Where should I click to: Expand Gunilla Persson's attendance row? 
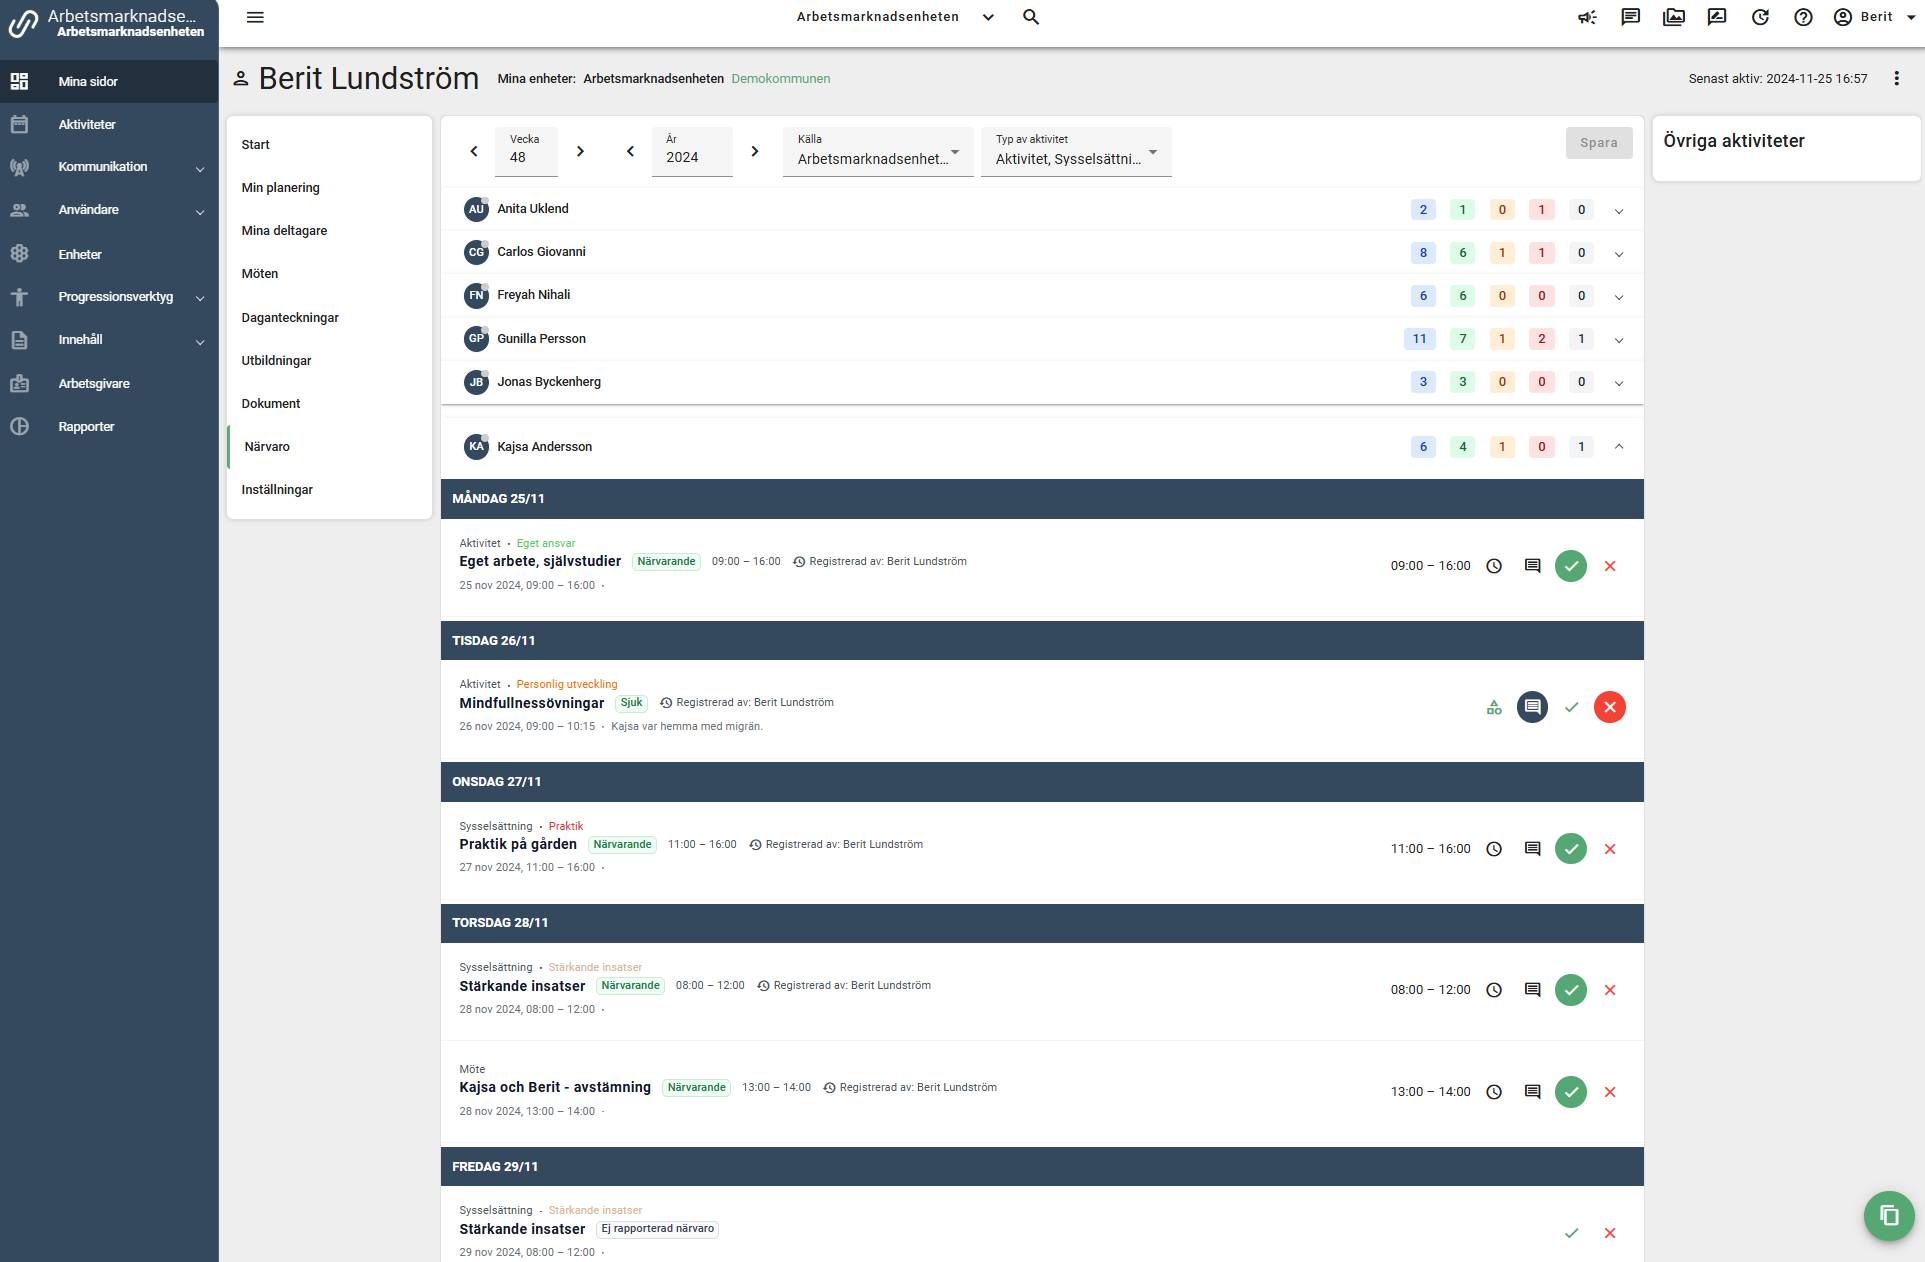tap(1619, 340)
